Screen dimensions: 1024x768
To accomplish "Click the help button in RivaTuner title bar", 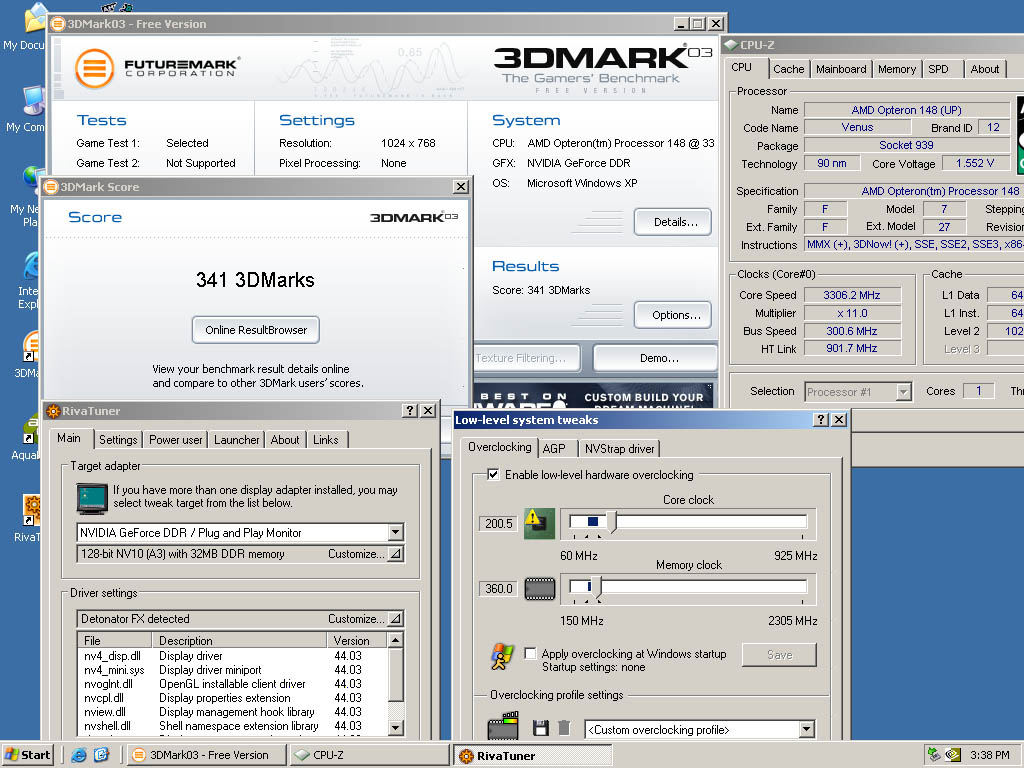I will coord(409,410).
